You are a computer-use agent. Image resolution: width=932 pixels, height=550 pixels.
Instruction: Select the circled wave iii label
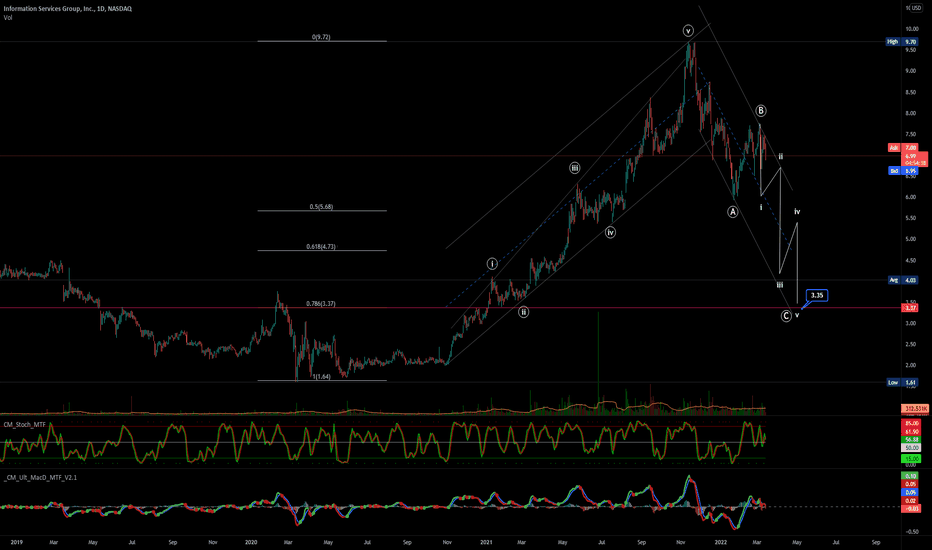point(574,168)
